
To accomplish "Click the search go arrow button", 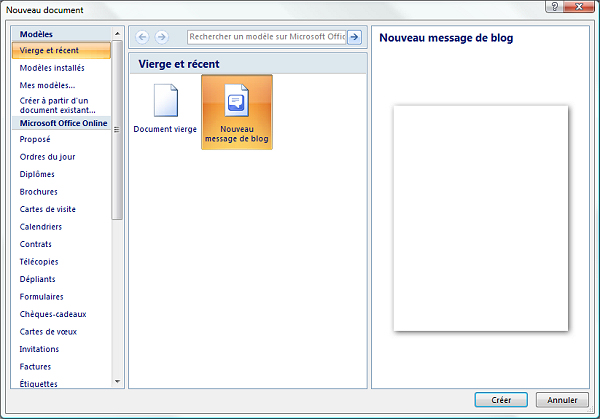I will (x=353, y=37).
